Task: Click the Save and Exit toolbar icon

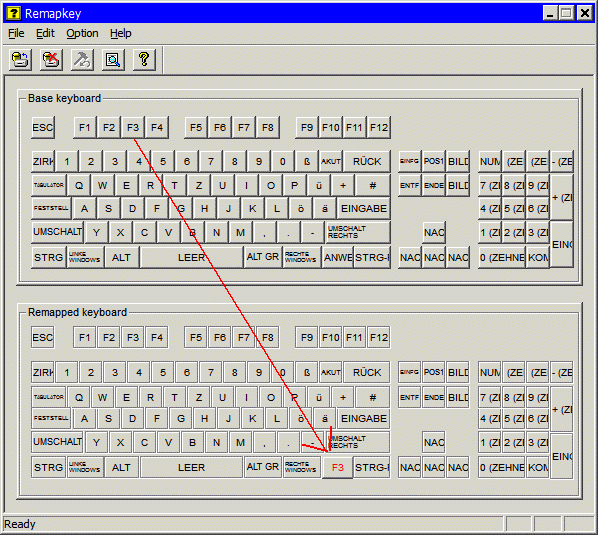Action: point(20,60)
